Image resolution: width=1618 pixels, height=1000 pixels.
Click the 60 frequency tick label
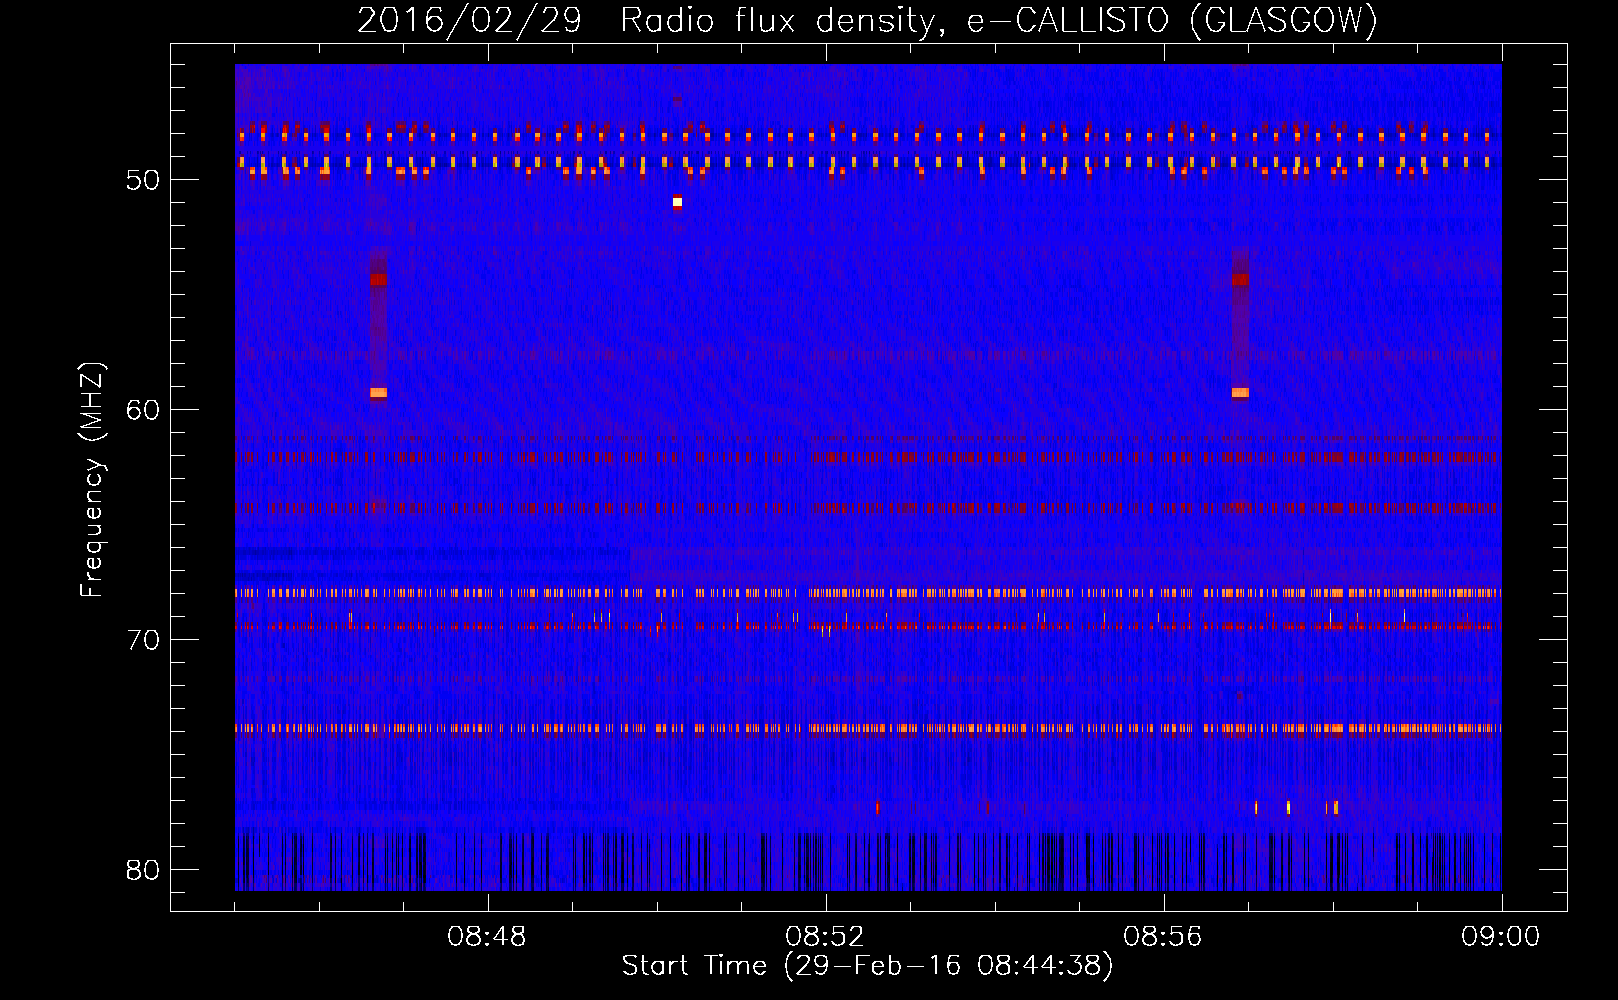click(x=143, y=410)
